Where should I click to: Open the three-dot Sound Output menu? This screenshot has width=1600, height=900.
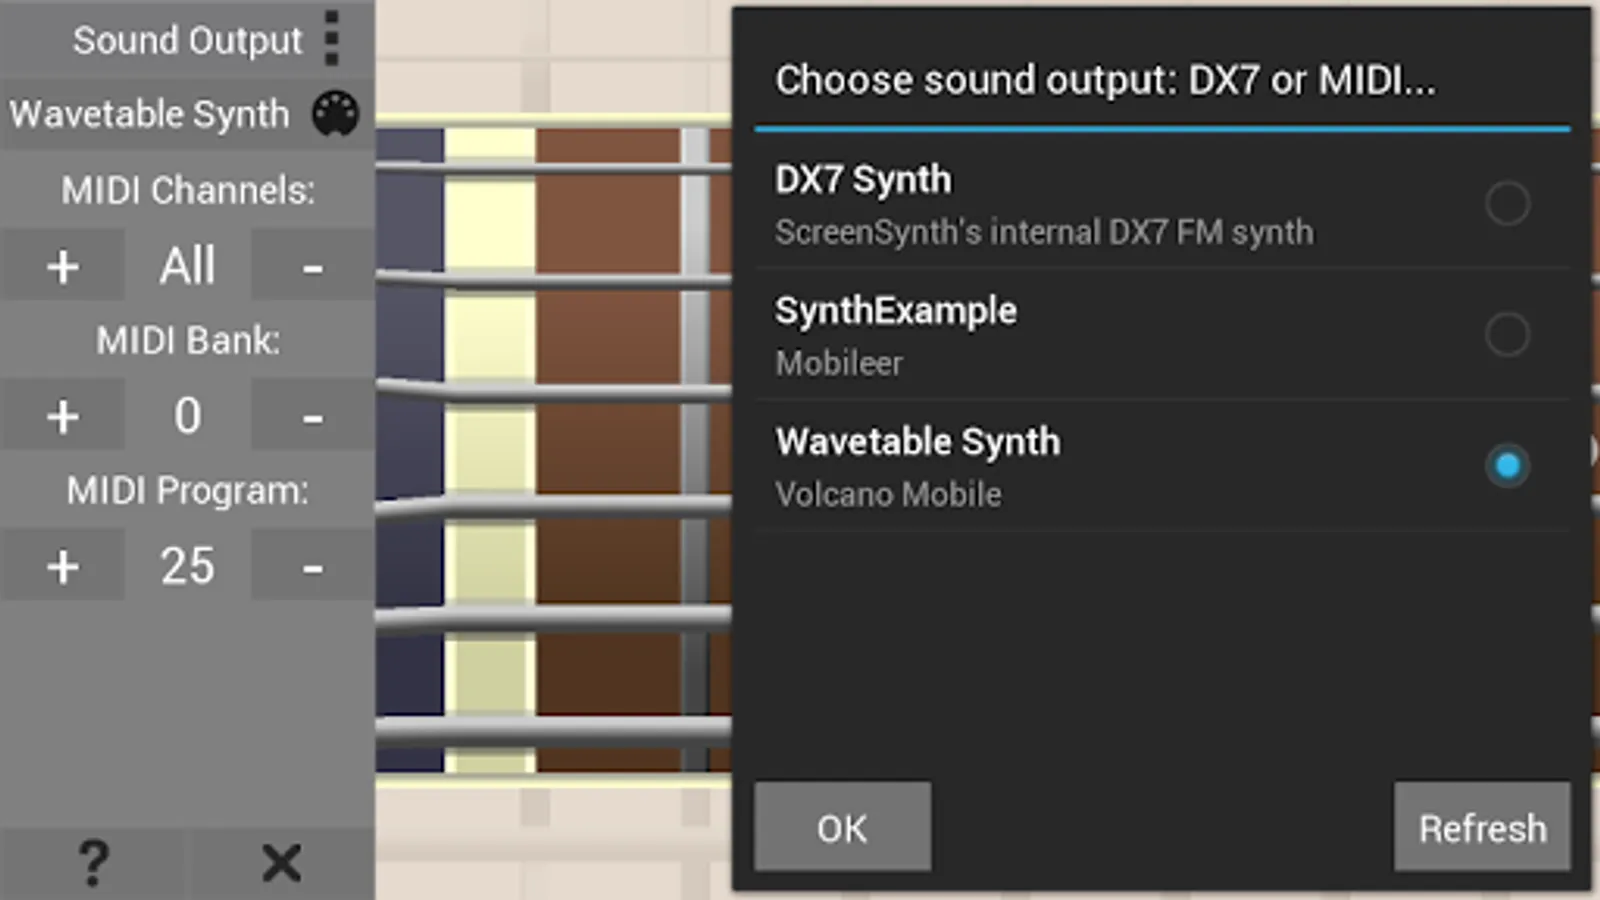click(332, 39)
